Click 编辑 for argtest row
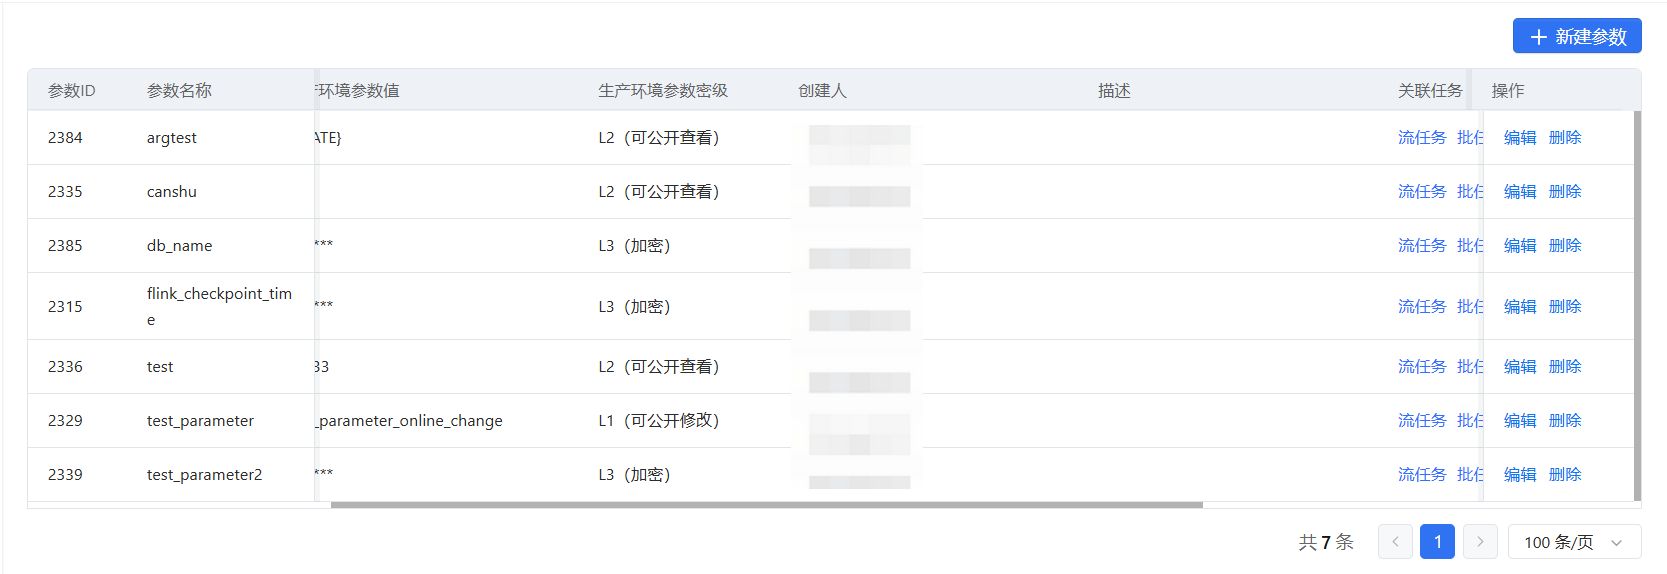 pyautogui.click(x=1519, y=138)
